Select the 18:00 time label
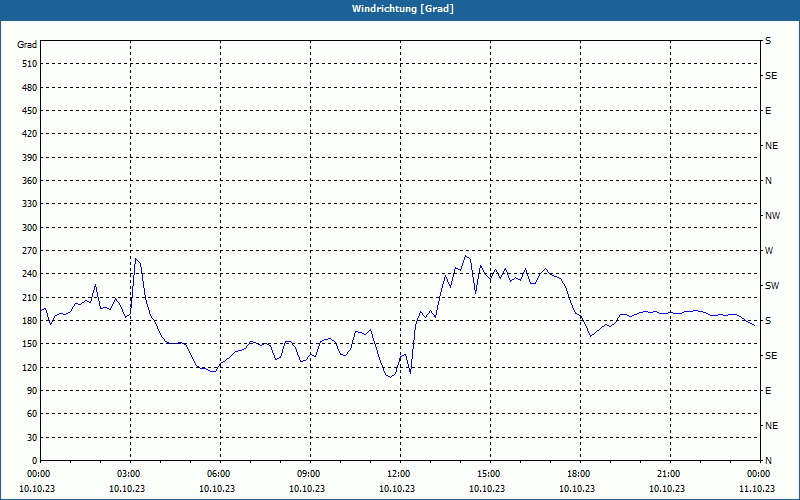The width and height of the screenshot is (800, 500). (x=578, y=474)
